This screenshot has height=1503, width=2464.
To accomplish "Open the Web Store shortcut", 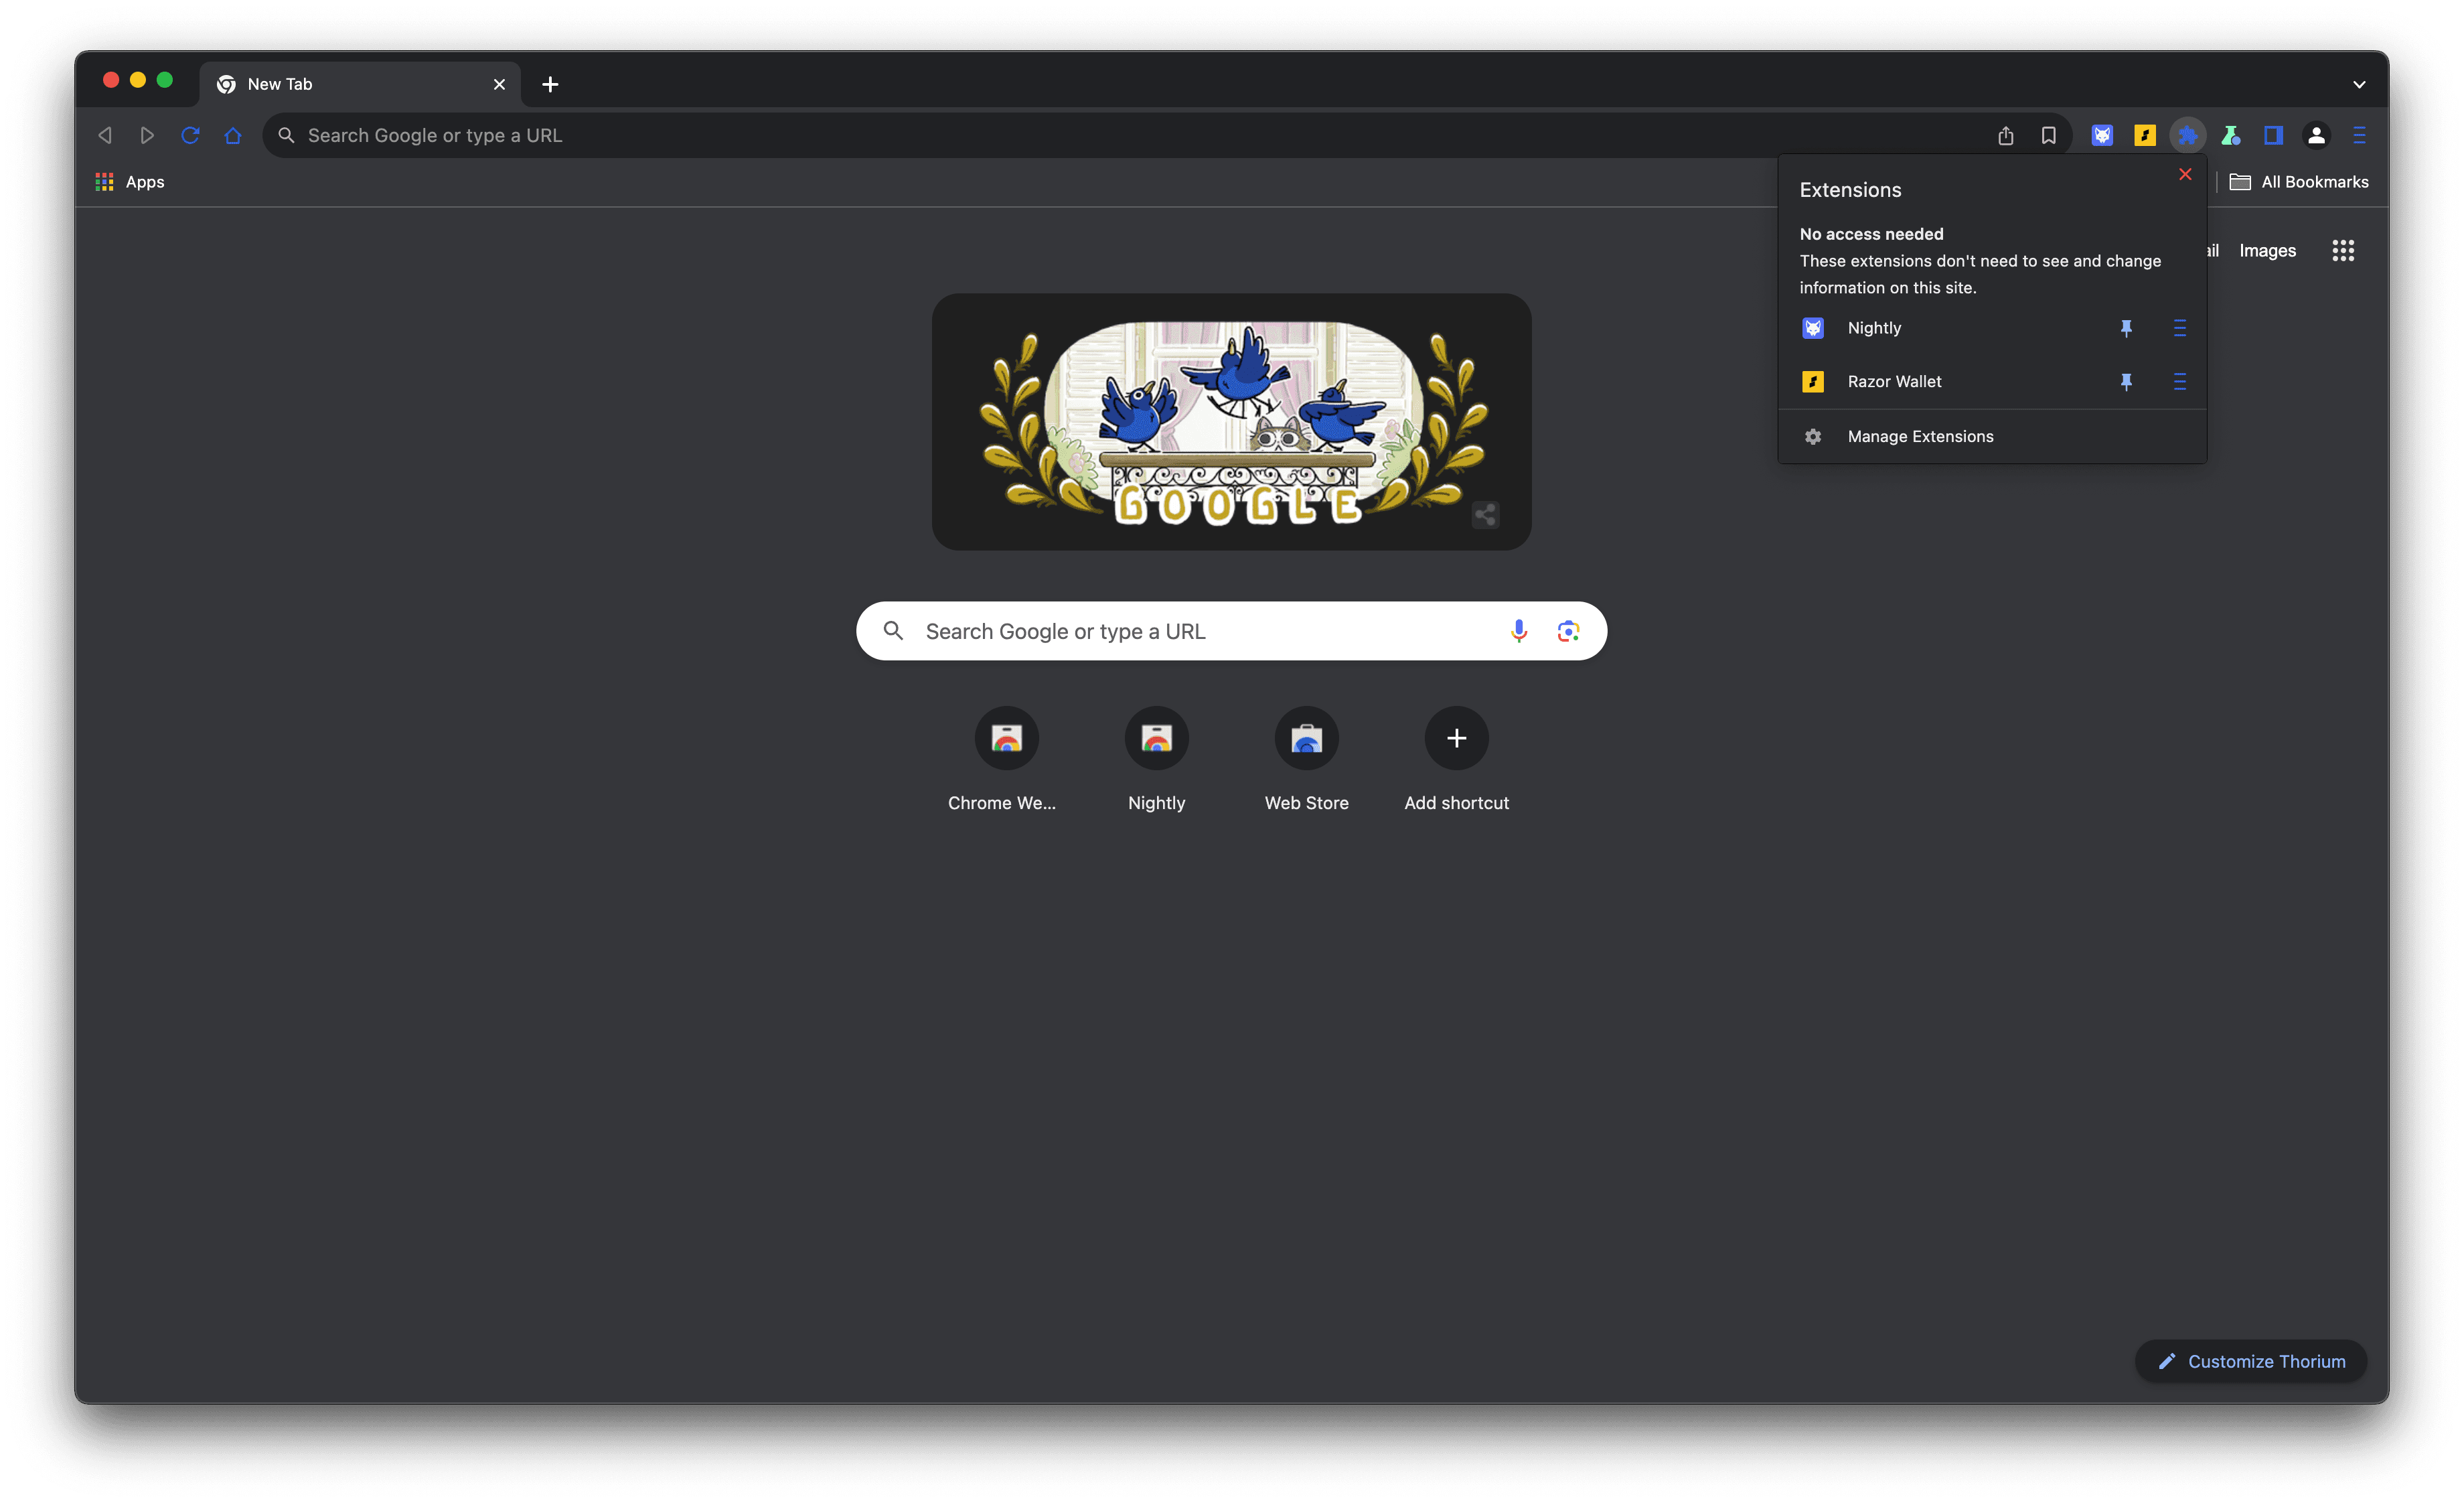I will click(x=1306, y=760).
